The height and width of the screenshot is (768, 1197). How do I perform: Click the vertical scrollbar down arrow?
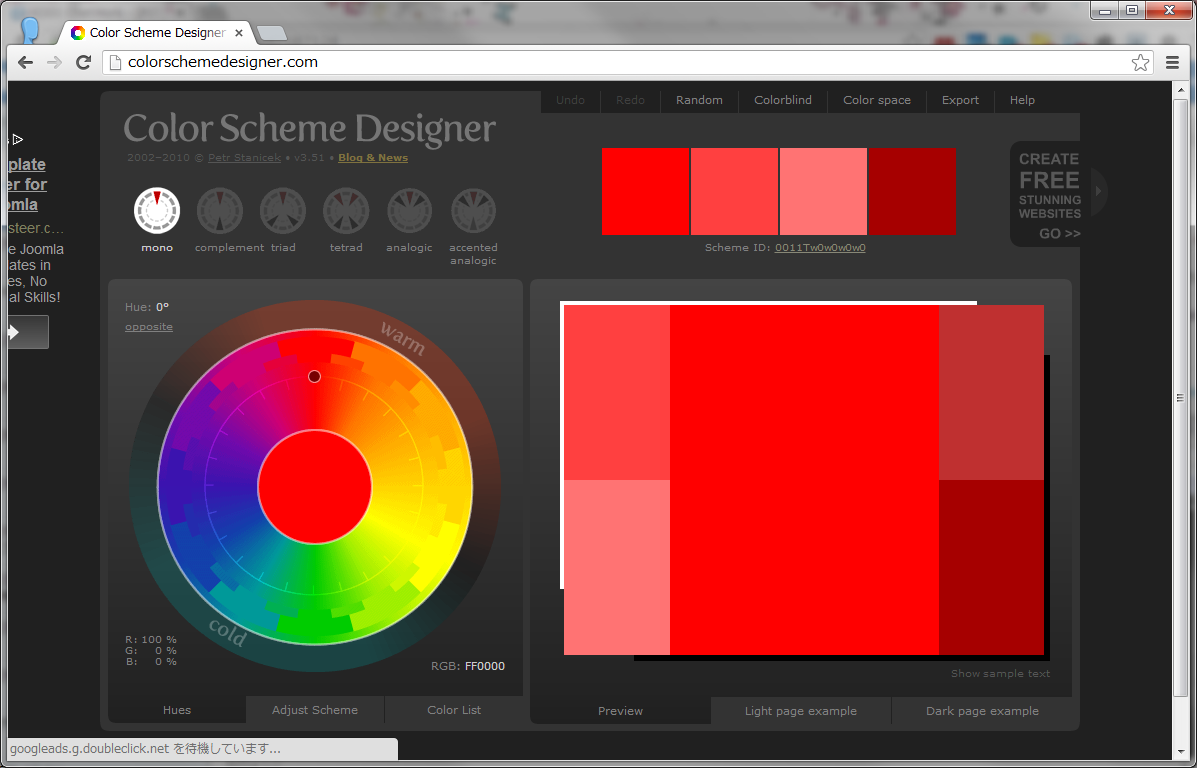pyautogui.click(x=1179, y=753)
